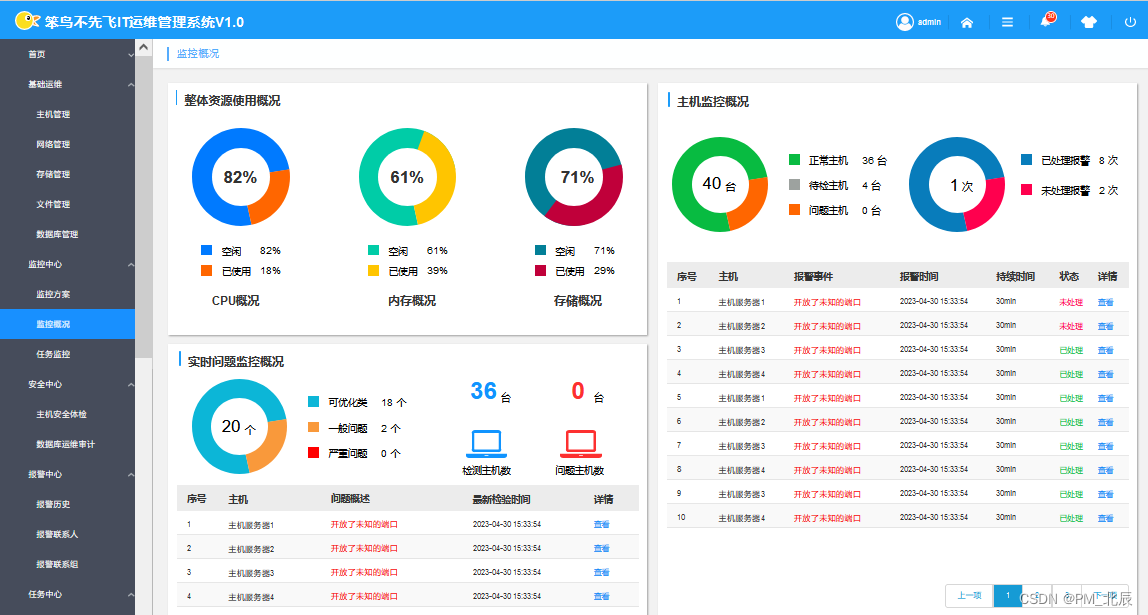1148x615 pixels.
Task: Toggle the hamburger menu icon in header
Action: (1007, 23)
